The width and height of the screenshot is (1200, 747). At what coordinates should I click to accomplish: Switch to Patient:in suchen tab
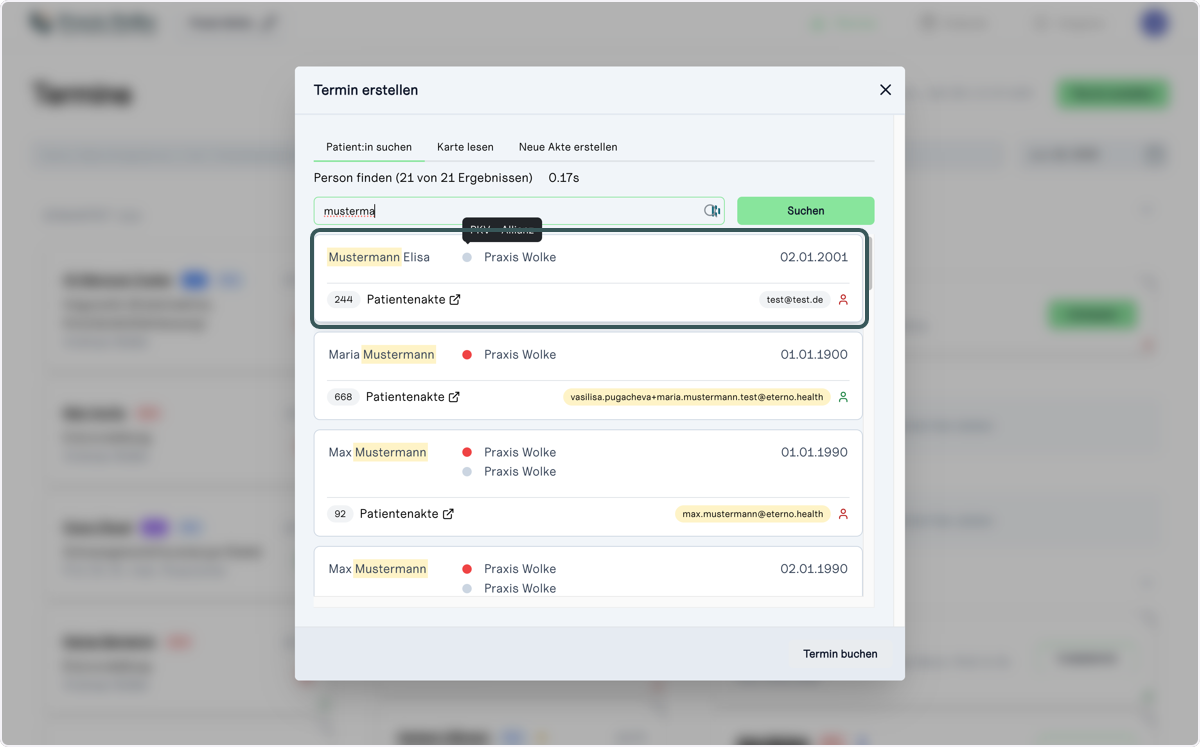pos(369,147)
